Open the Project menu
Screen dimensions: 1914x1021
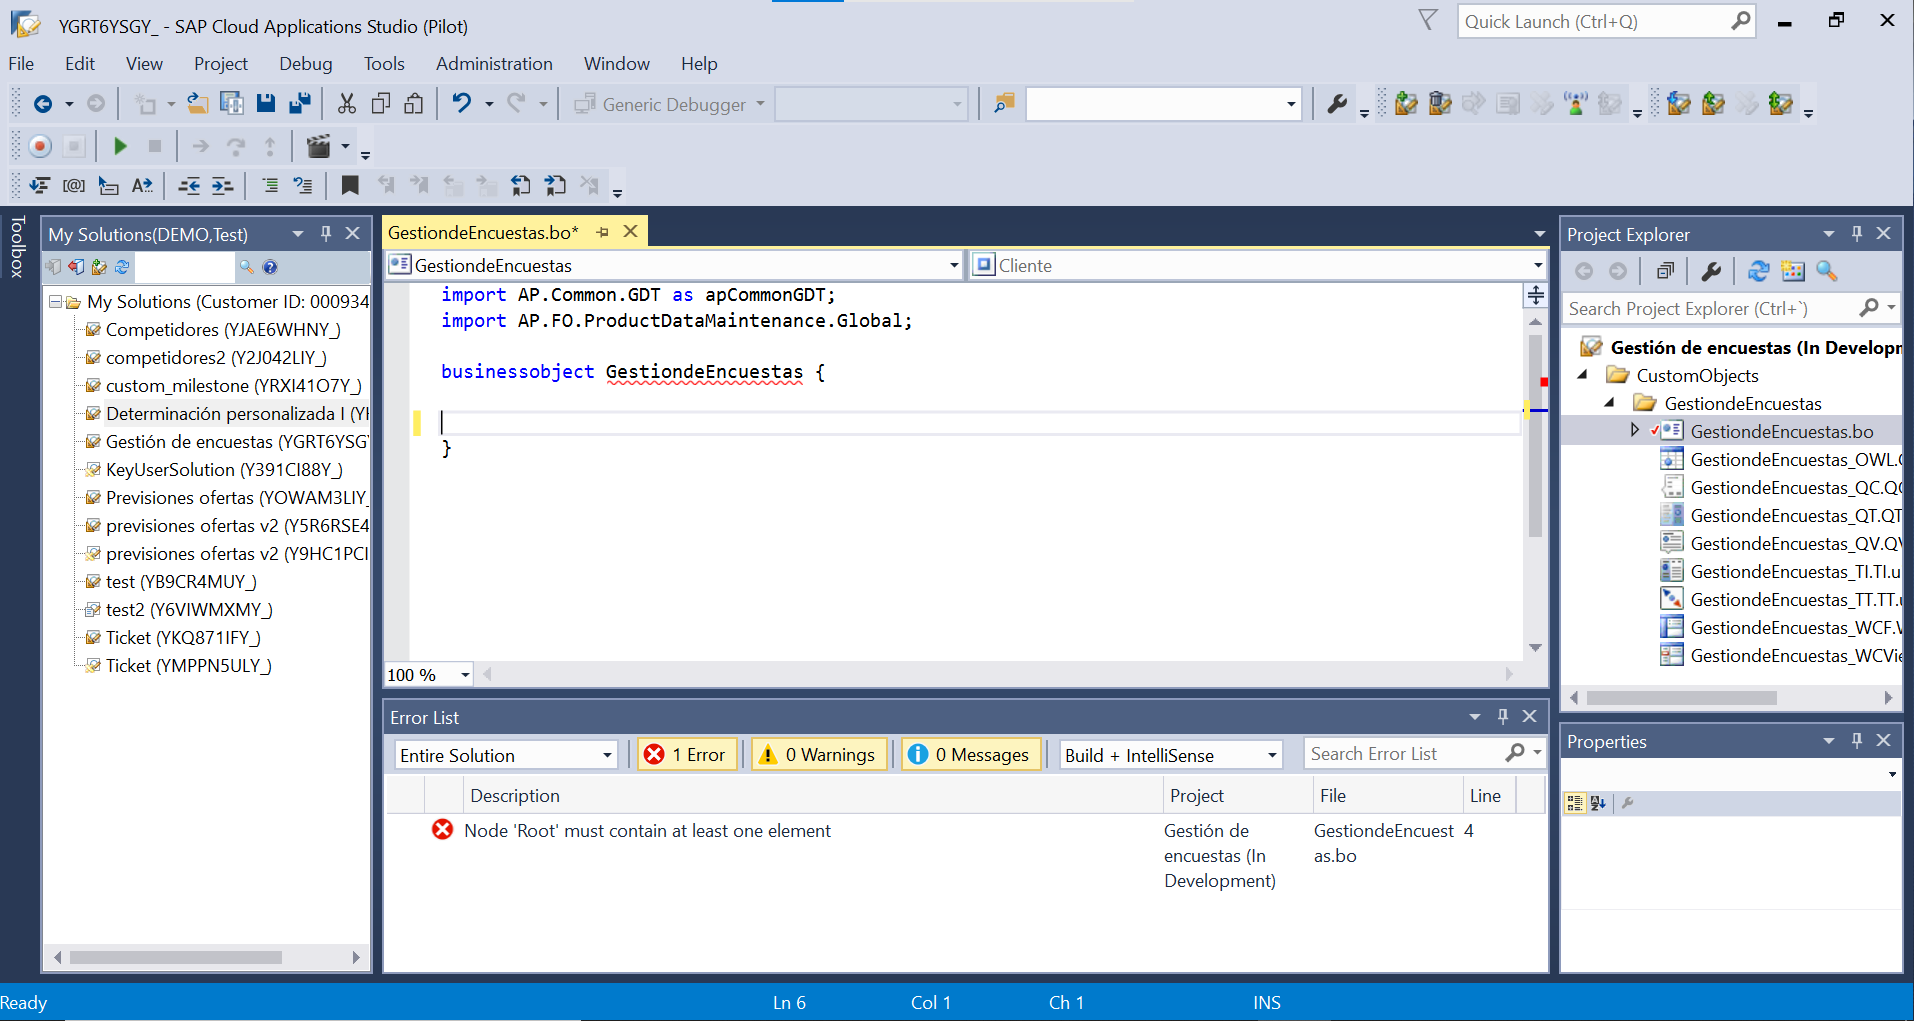[221, 63]
